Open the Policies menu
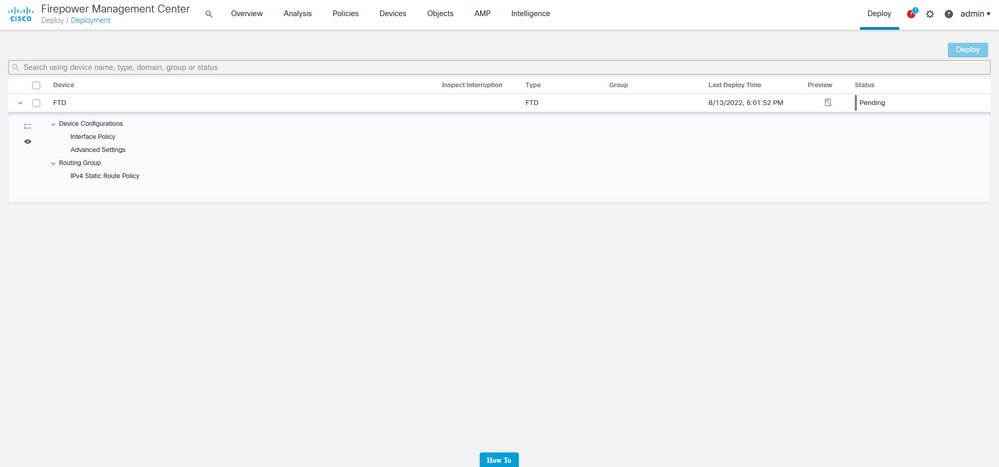Viewport: 999px width, 467px height. pyautogui.click(x=345, y=13)
